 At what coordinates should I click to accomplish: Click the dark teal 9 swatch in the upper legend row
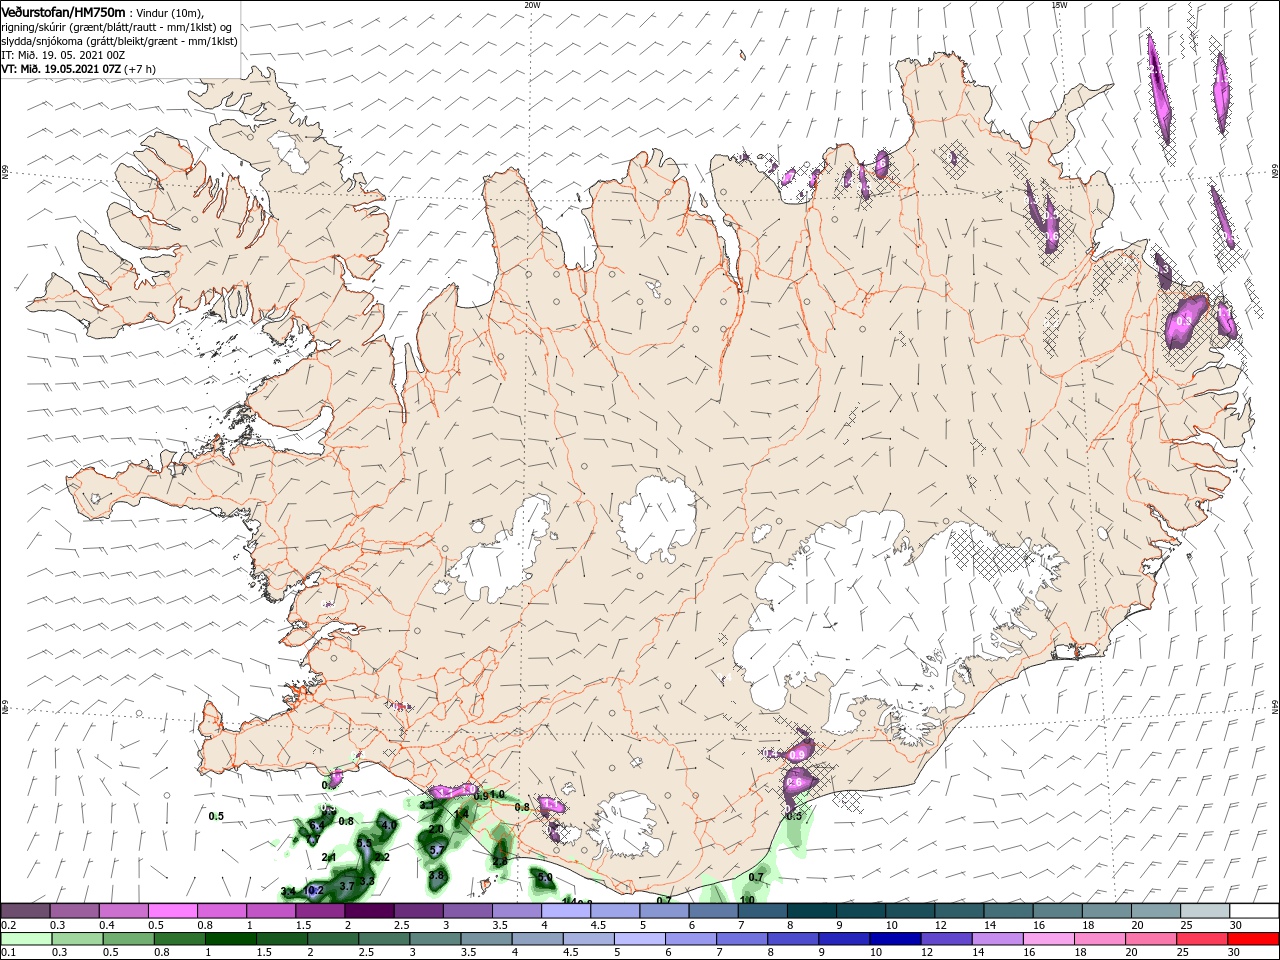click(860, 910)
